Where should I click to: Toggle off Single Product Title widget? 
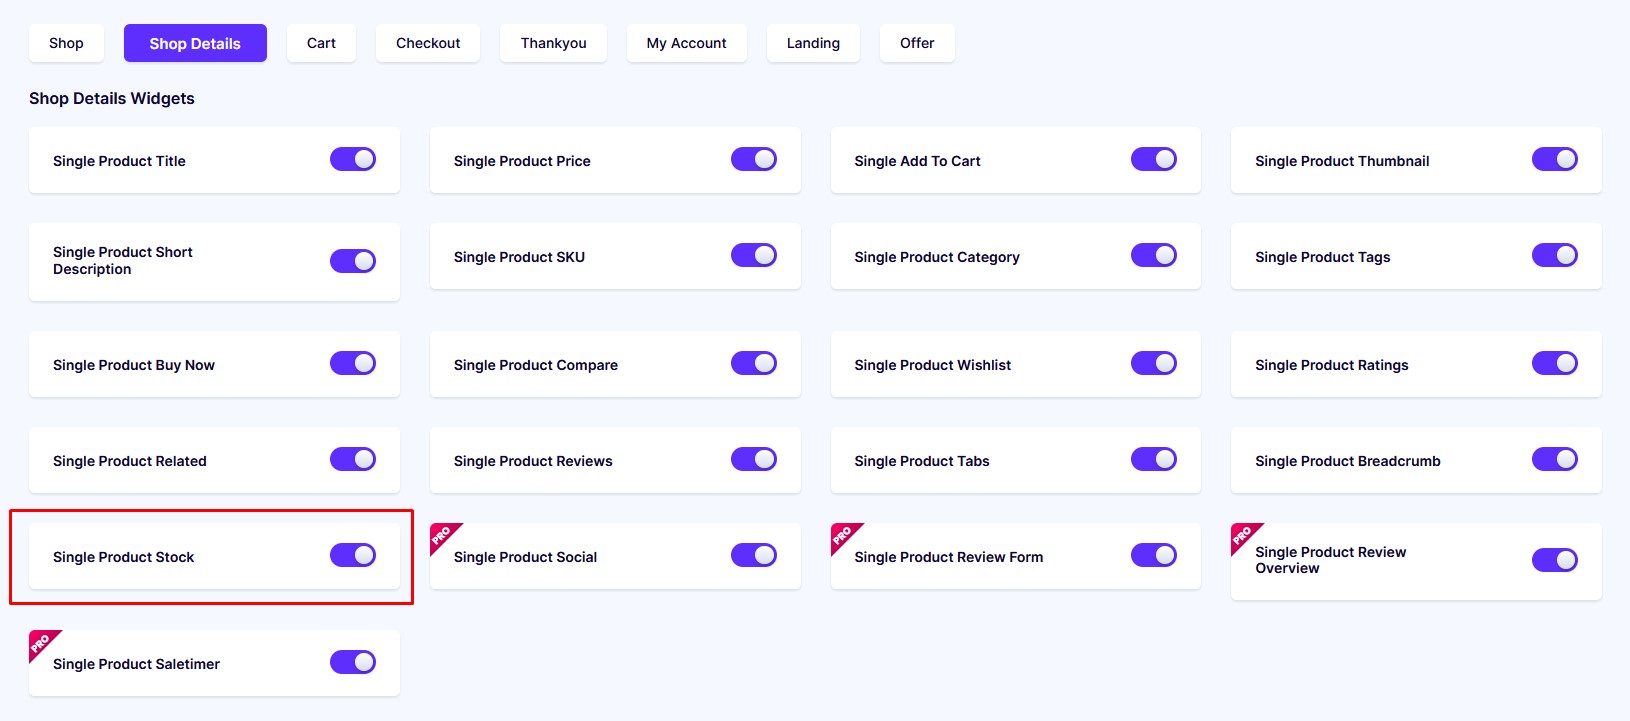pos(353,159)
